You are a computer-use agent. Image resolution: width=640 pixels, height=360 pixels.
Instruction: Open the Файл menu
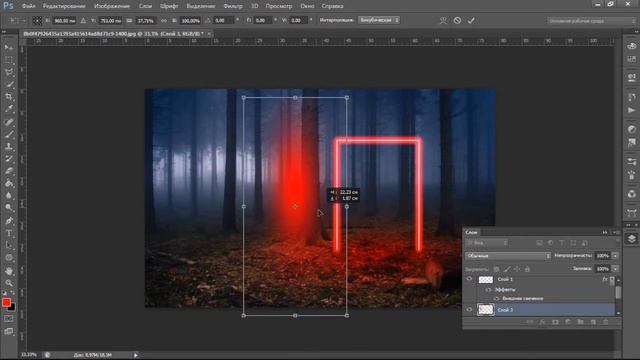pyautogui.click(x=28, y=6)
